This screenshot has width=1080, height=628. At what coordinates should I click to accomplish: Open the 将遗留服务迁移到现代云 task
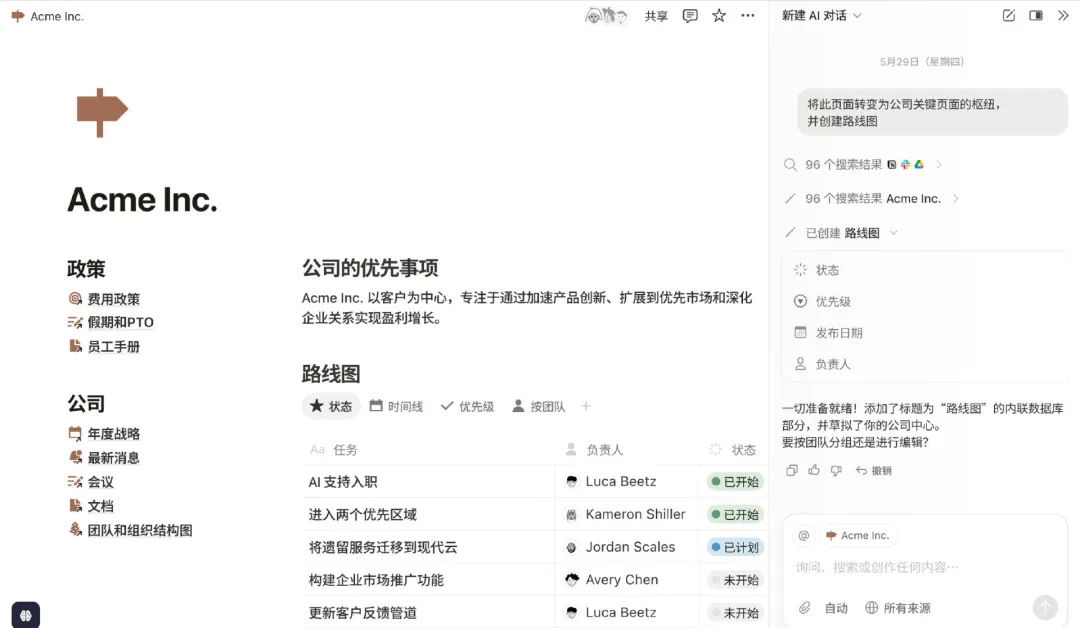(x=382, y=547)
